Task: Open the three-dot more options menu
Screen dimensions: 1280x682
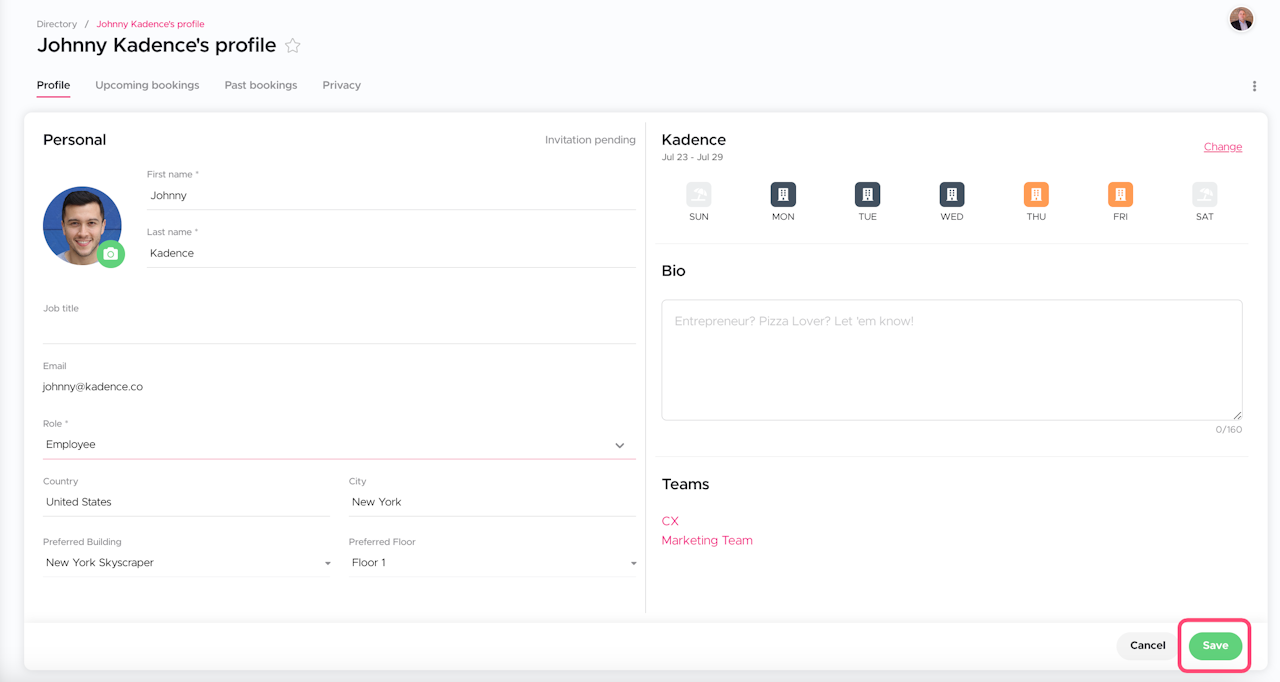Action: coord(1254,86)
